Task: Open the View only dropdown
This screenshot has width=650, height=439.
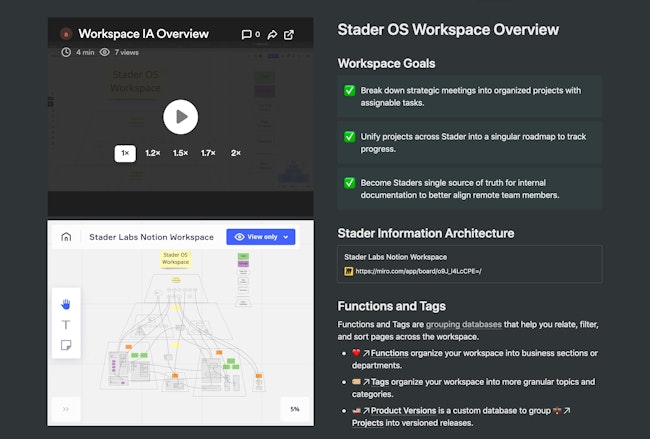Action: pyautogui.click(x=261, y=237)
